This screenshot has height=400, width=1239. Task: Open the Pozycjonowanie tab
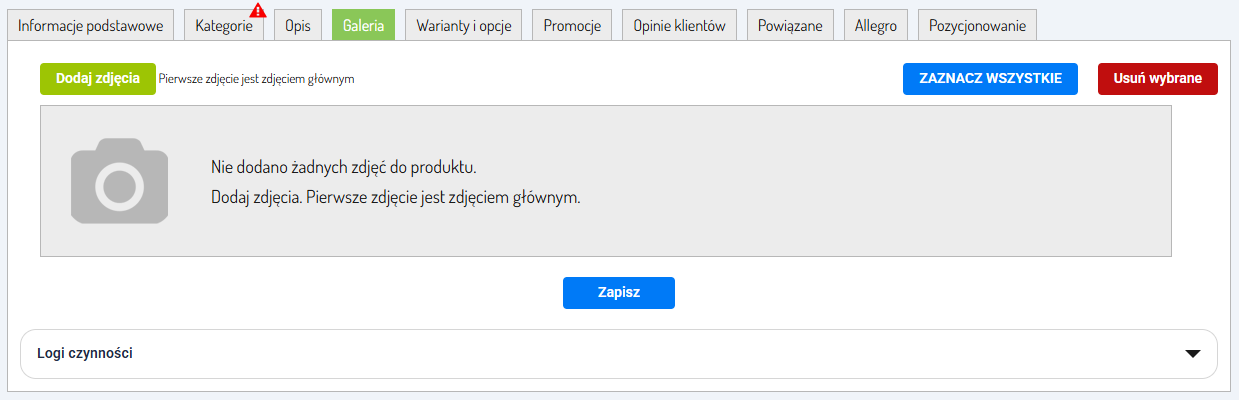(x=977, y=26)
